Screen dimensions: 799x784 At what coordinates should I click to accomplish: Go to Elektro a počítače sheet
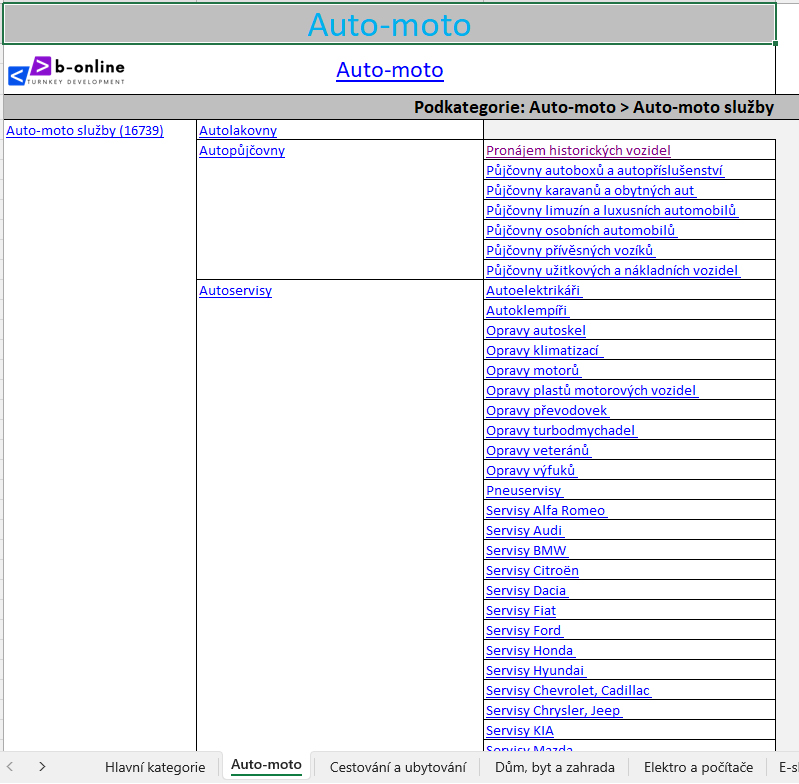698,767
